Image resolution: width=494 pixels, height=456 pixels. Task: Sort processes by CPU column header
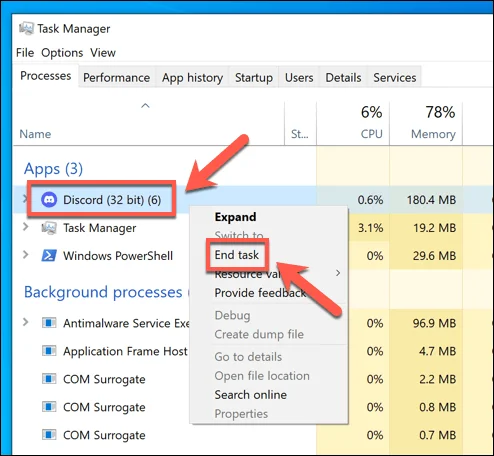click(x=353, y=123)
